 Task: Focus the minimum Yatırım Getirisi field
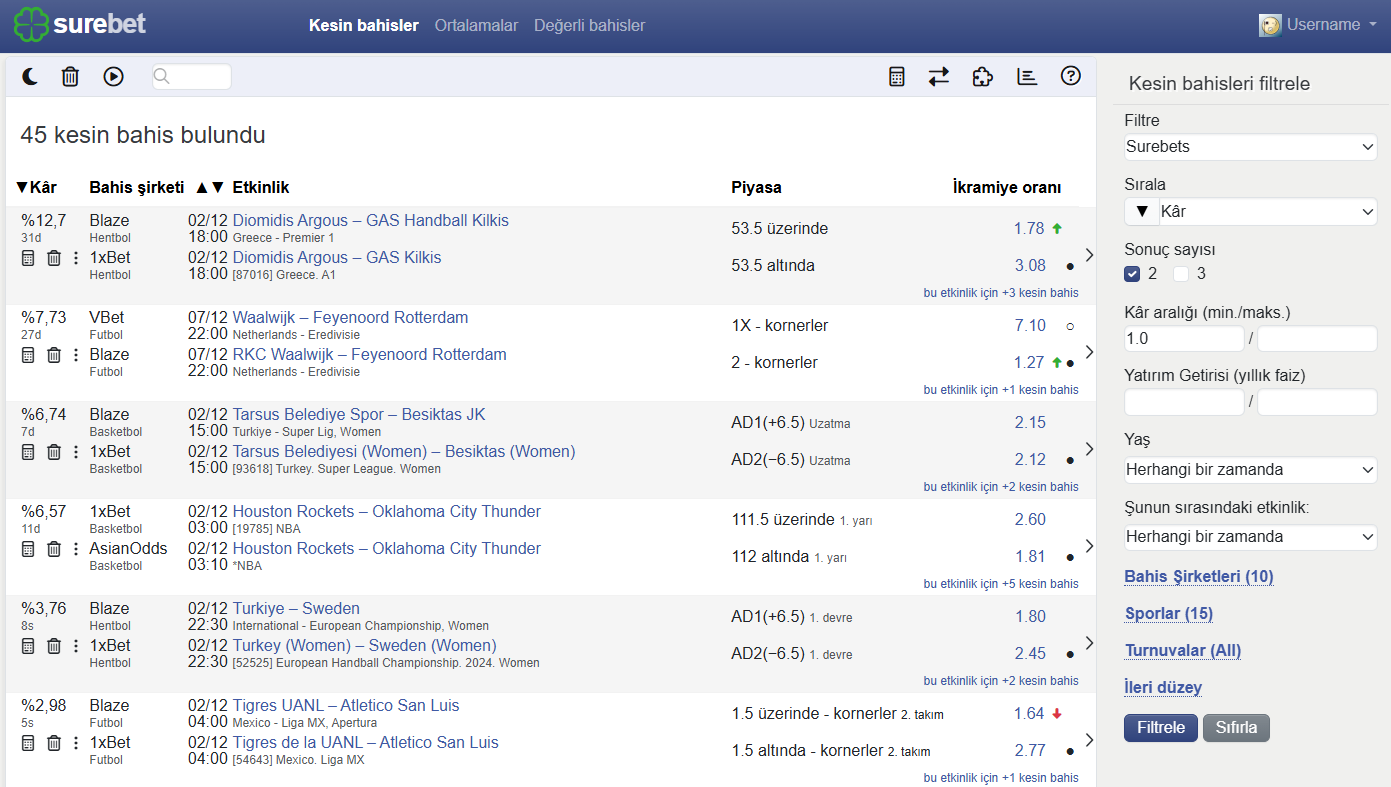(1184, 403)
